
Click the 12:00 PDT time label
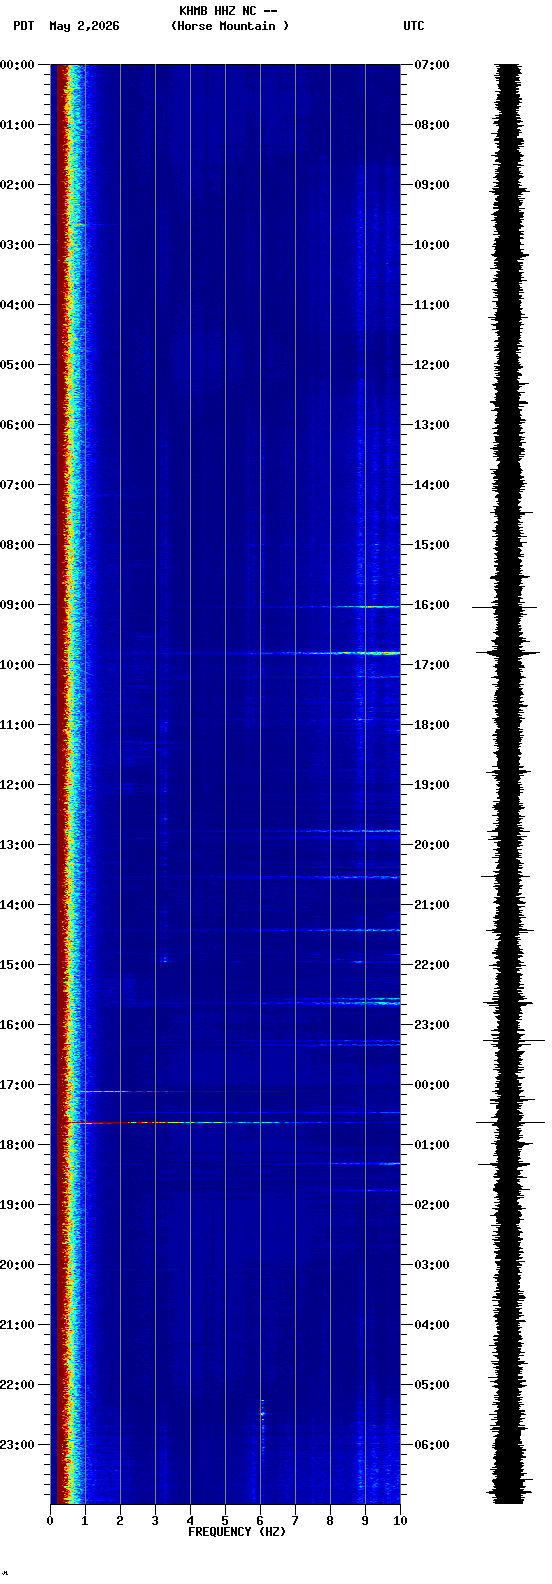coord(17,785)
